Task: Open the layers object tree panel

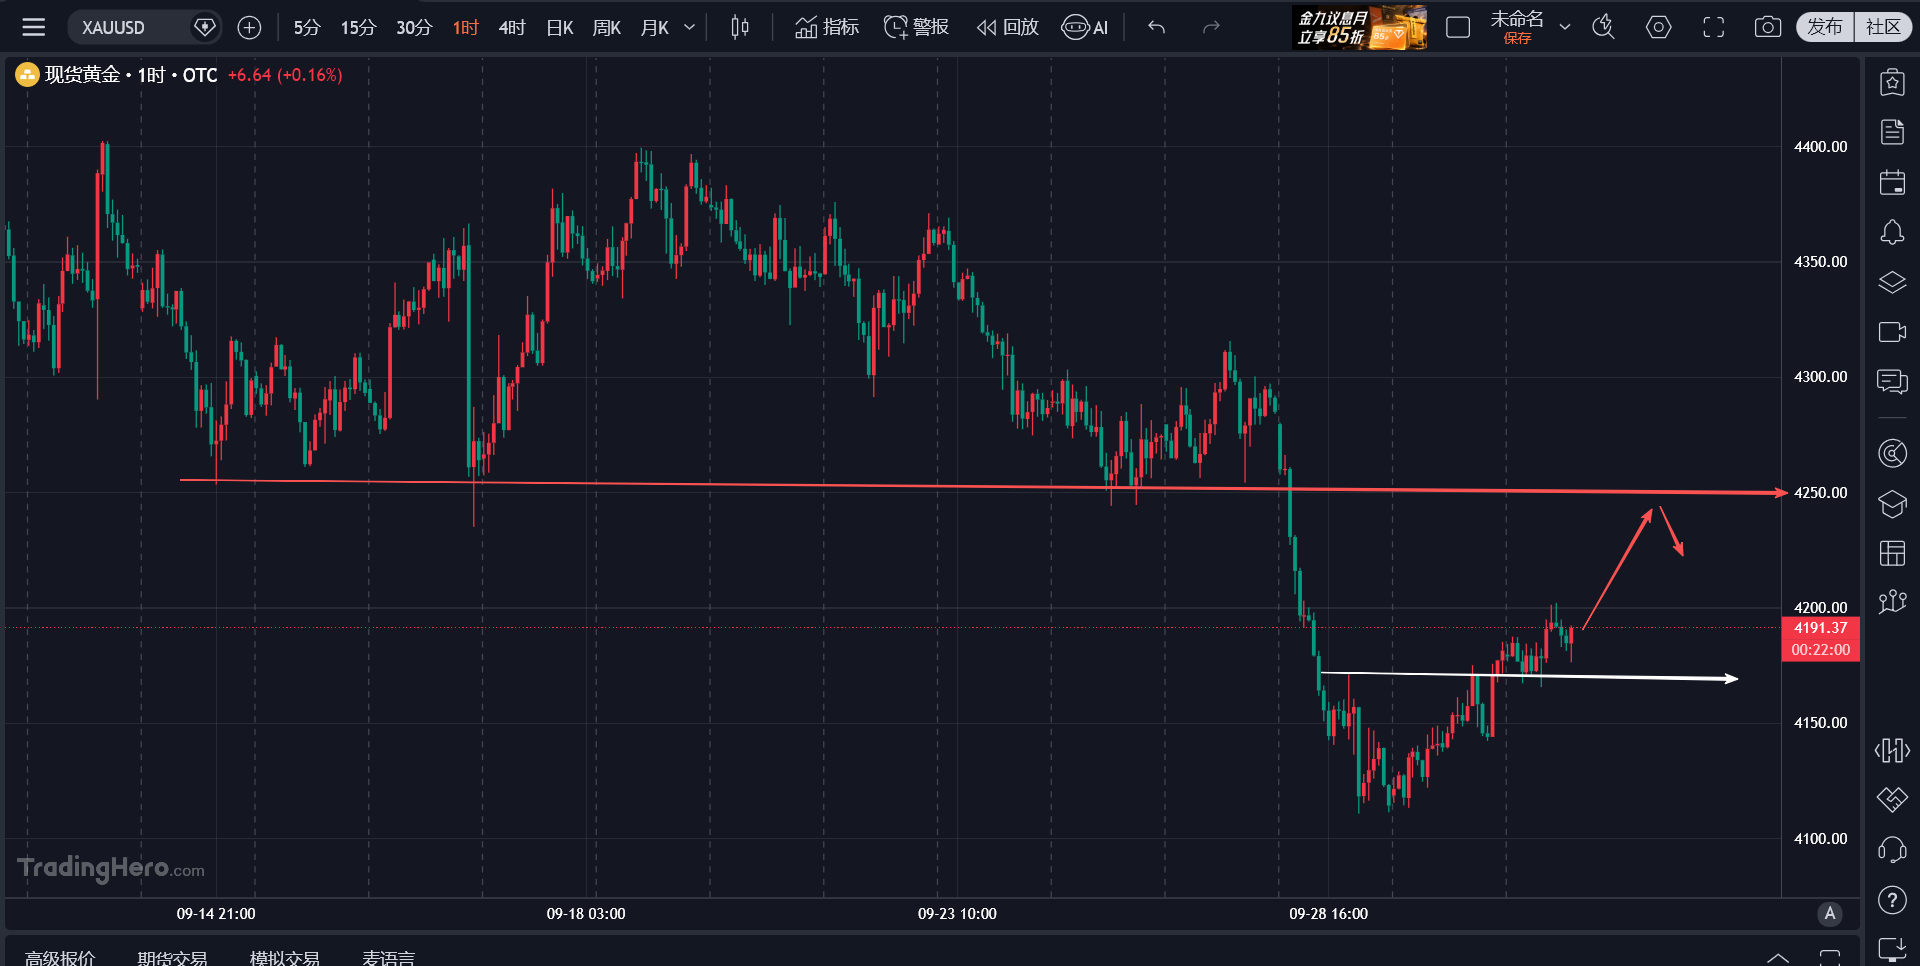Action: pyautogui.click(x=1892, y=282)
